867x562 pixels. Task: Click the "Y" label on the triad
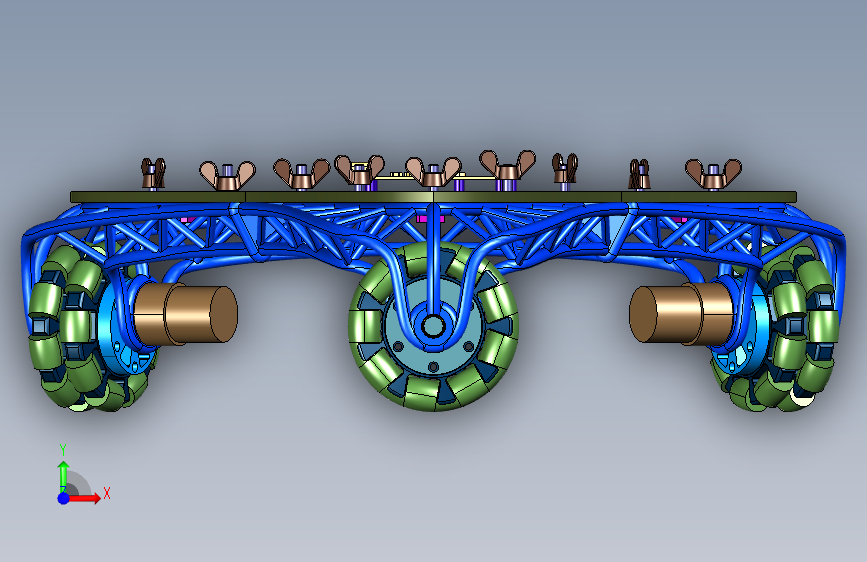click(x=63, y=450)
